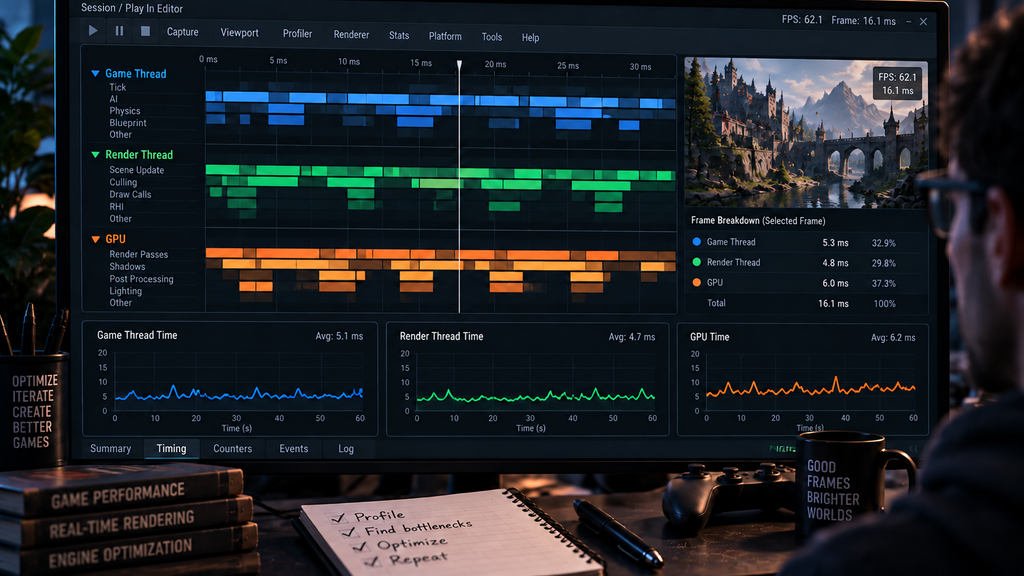
Task: Switch to the Summary tab
Action: click(x=110, y=449)
